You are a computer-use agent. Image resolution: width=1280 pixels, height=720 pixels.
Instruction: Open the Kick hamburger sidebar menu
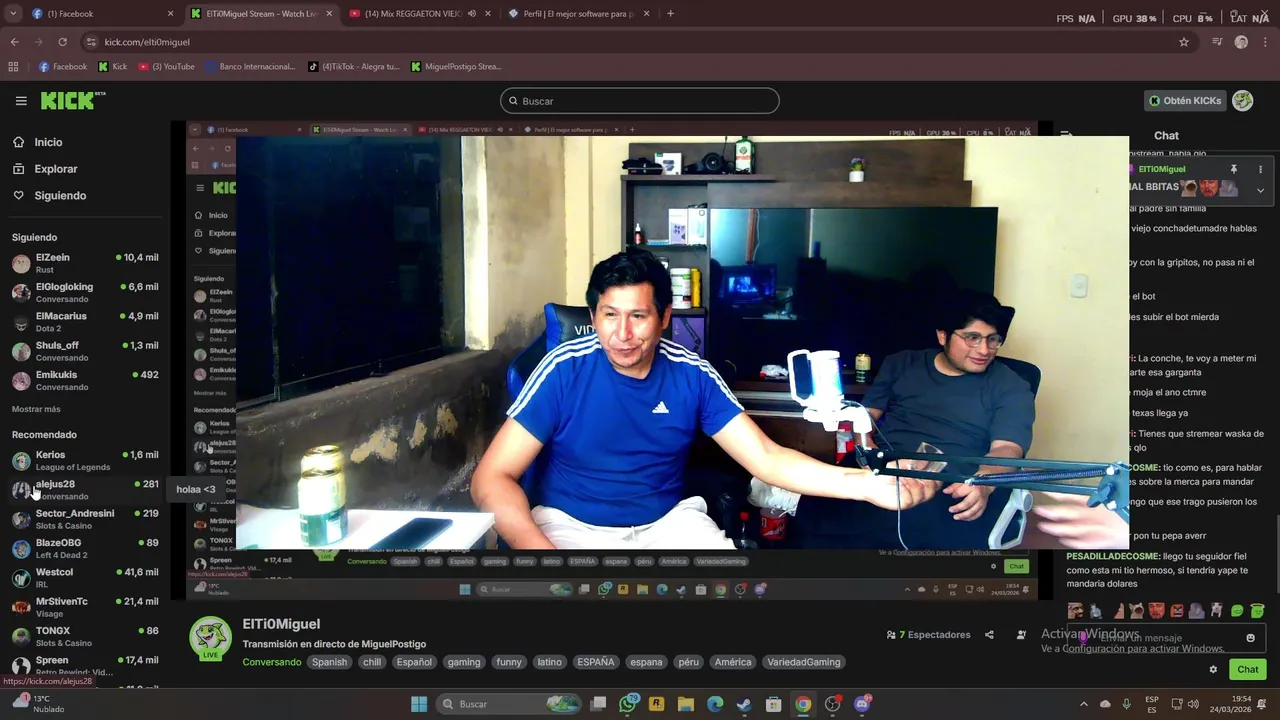[x=21, y=101]
